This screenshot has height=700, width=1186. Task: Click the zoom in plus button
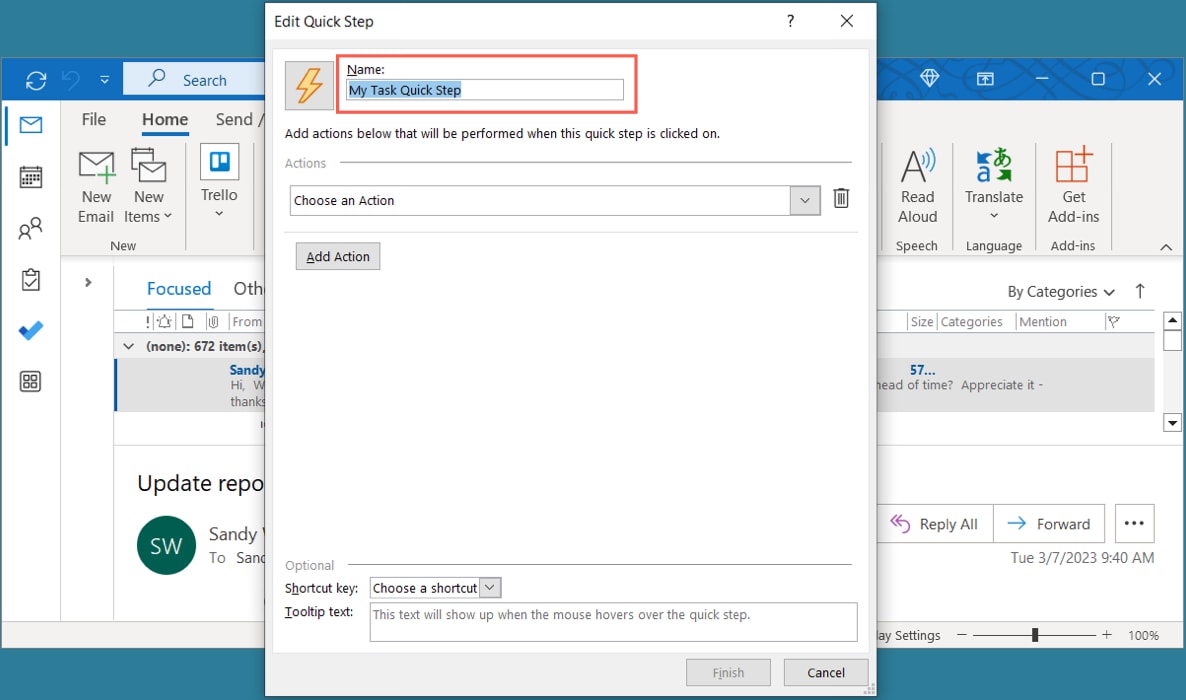(1107, 635)
